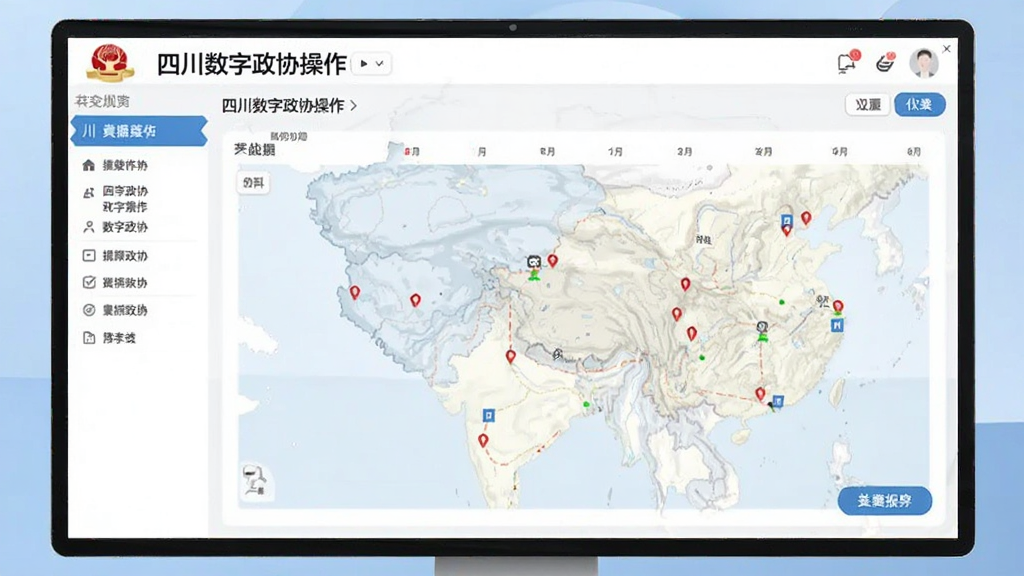Expand the 四川数字政协操作 breadcrumb arrow
This screenshot has width=1024, height=576.
coord(354,105)
